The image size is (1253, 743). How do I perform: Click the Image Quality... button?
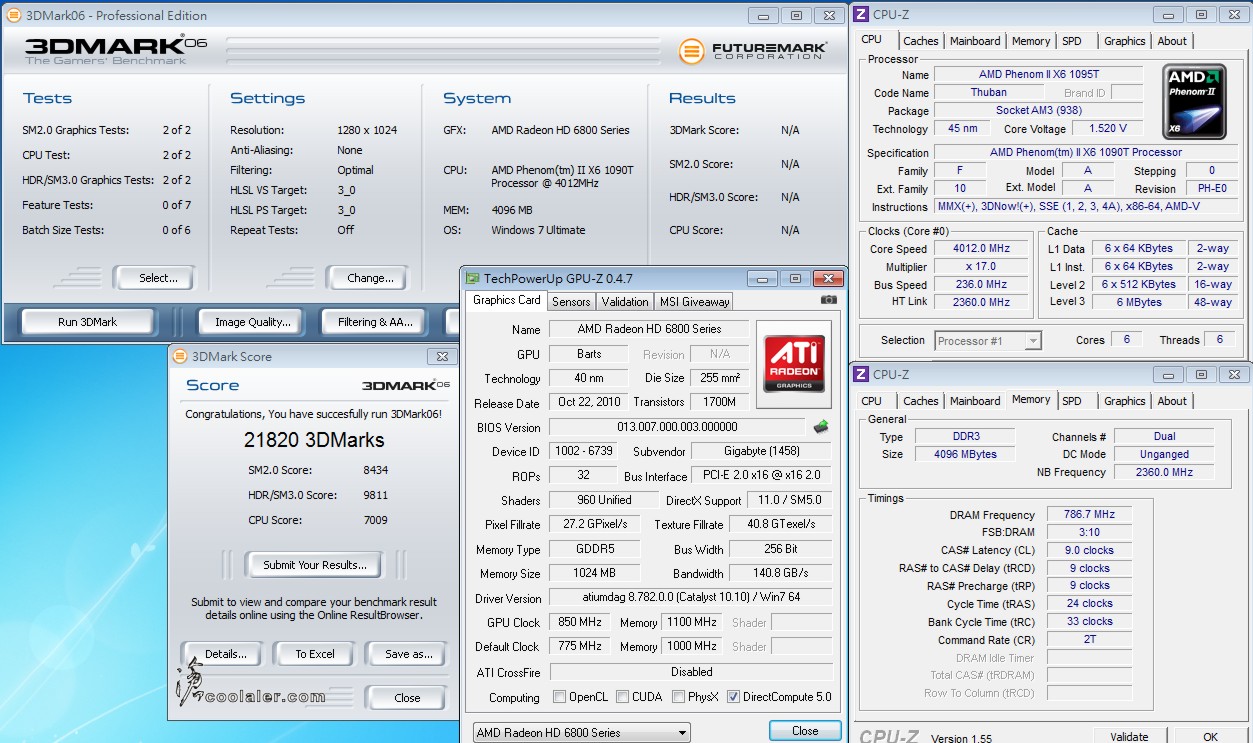[252, 322]
